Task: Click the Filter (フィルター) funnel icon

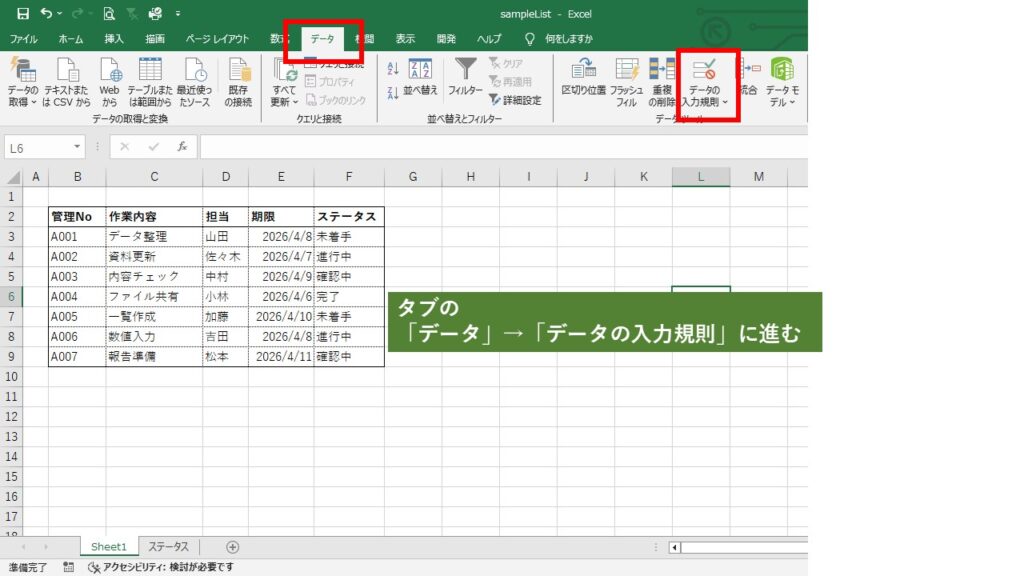Action: click(x=465, y=70)
